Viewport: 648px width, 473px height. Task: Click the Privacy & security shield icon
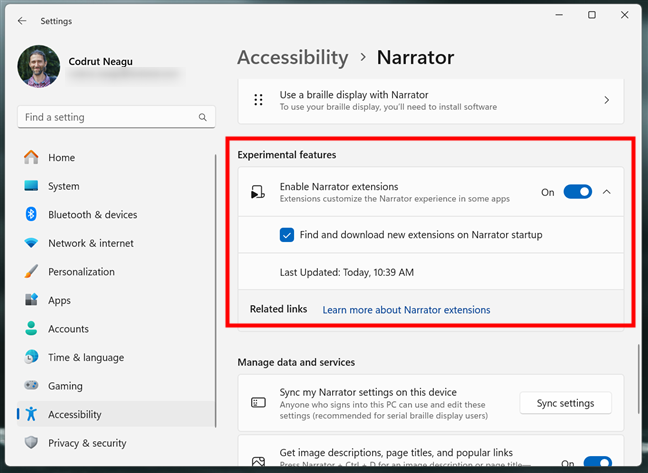pyautogui.click(x=31, y=443)
